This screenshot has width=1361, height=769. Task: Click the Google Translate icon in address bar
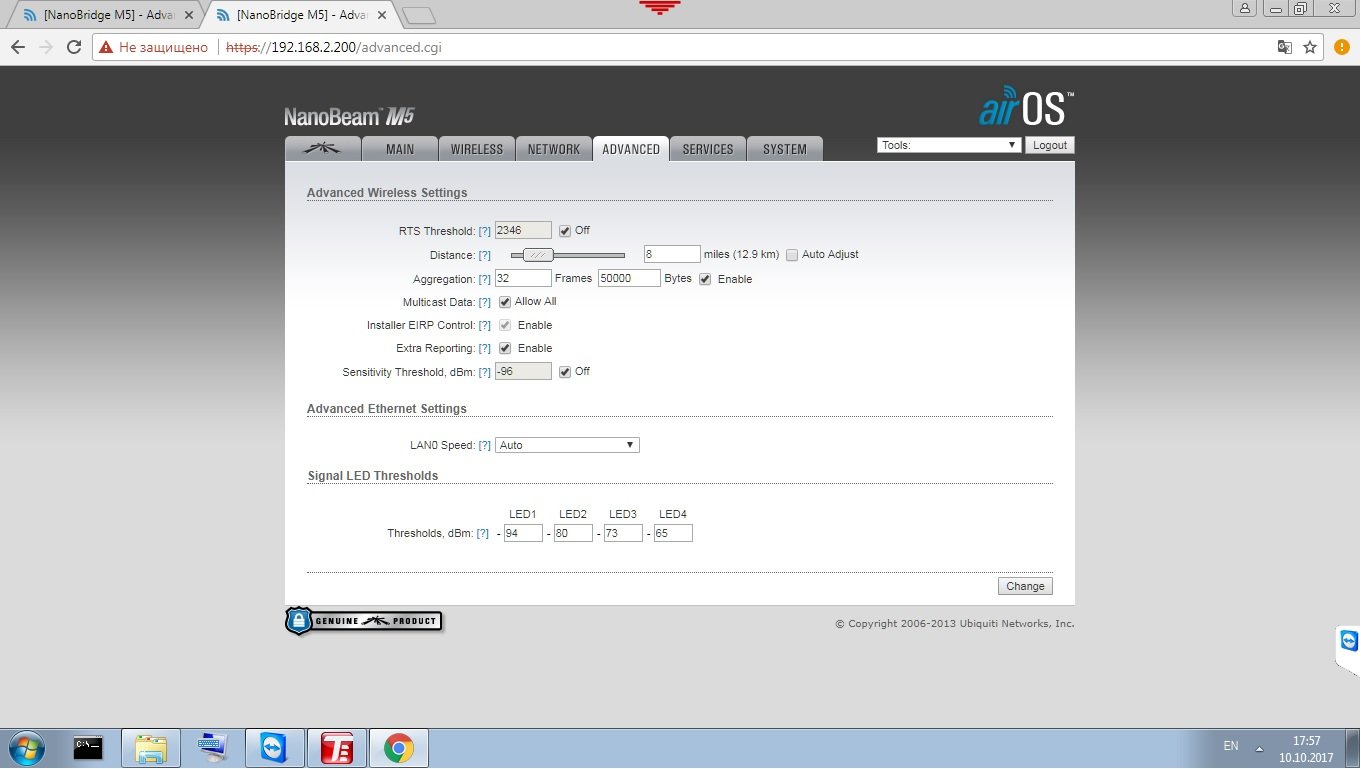[x=1285, y=47]
